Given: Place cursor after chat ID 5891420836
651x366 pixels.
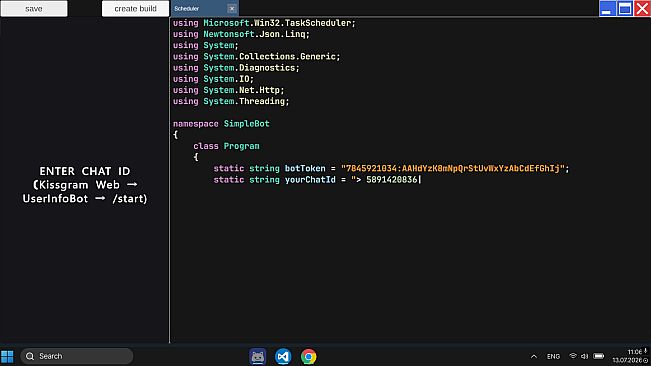Looking at the screenshot, I should pos(419,180).
